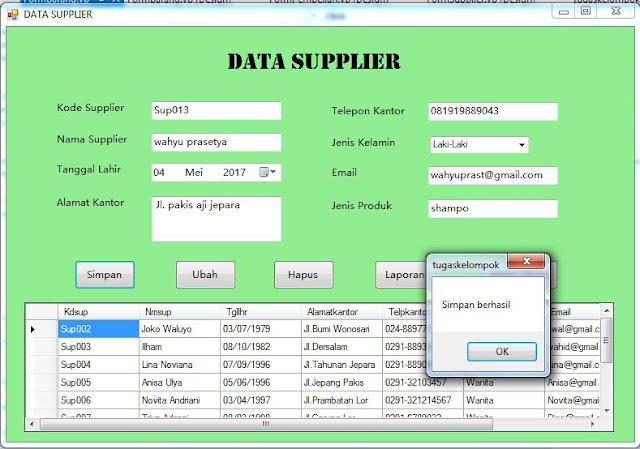Select the Sup003 cell
Image resolution: width=640 pixels, height=449 pixels.
coord(98,347)
